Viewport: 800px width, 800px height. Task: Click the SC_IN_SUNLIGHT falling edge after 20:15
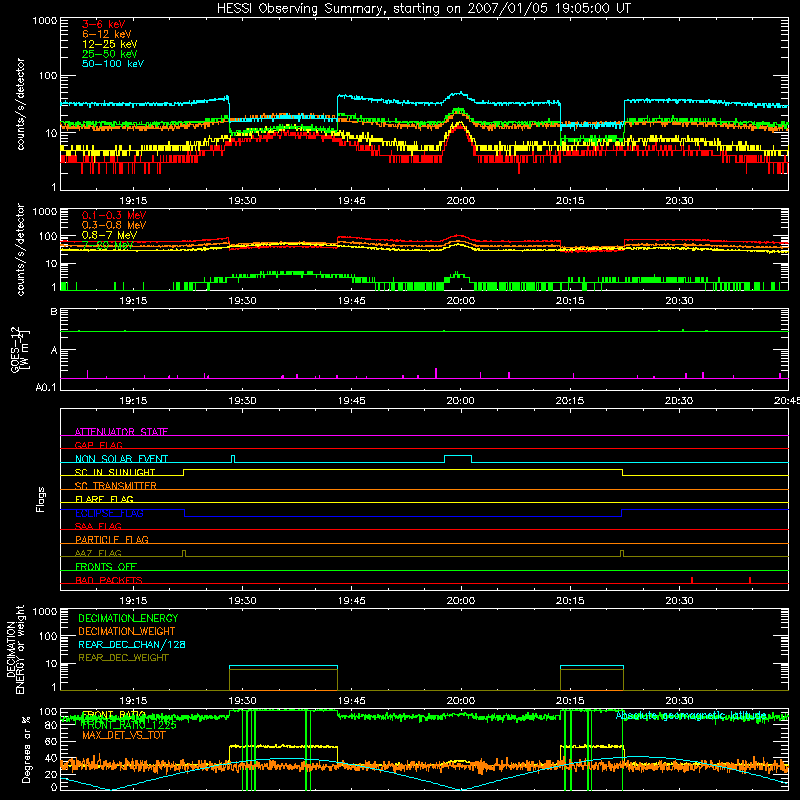[x=622, y=472]
